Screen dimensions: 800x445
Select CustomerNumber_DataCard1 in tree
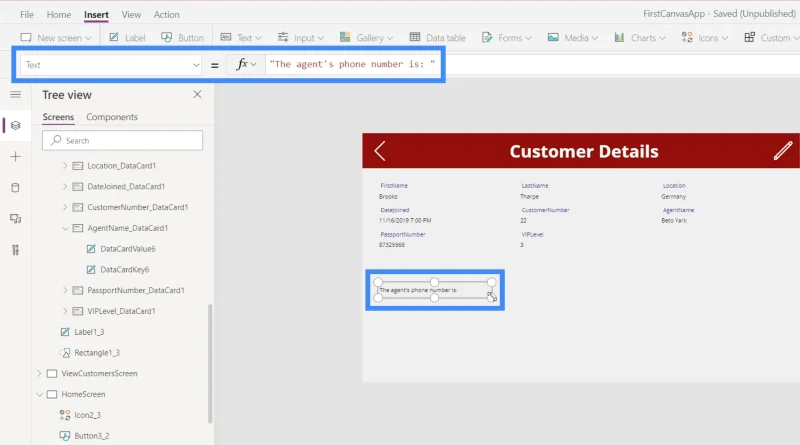point(138,207)
